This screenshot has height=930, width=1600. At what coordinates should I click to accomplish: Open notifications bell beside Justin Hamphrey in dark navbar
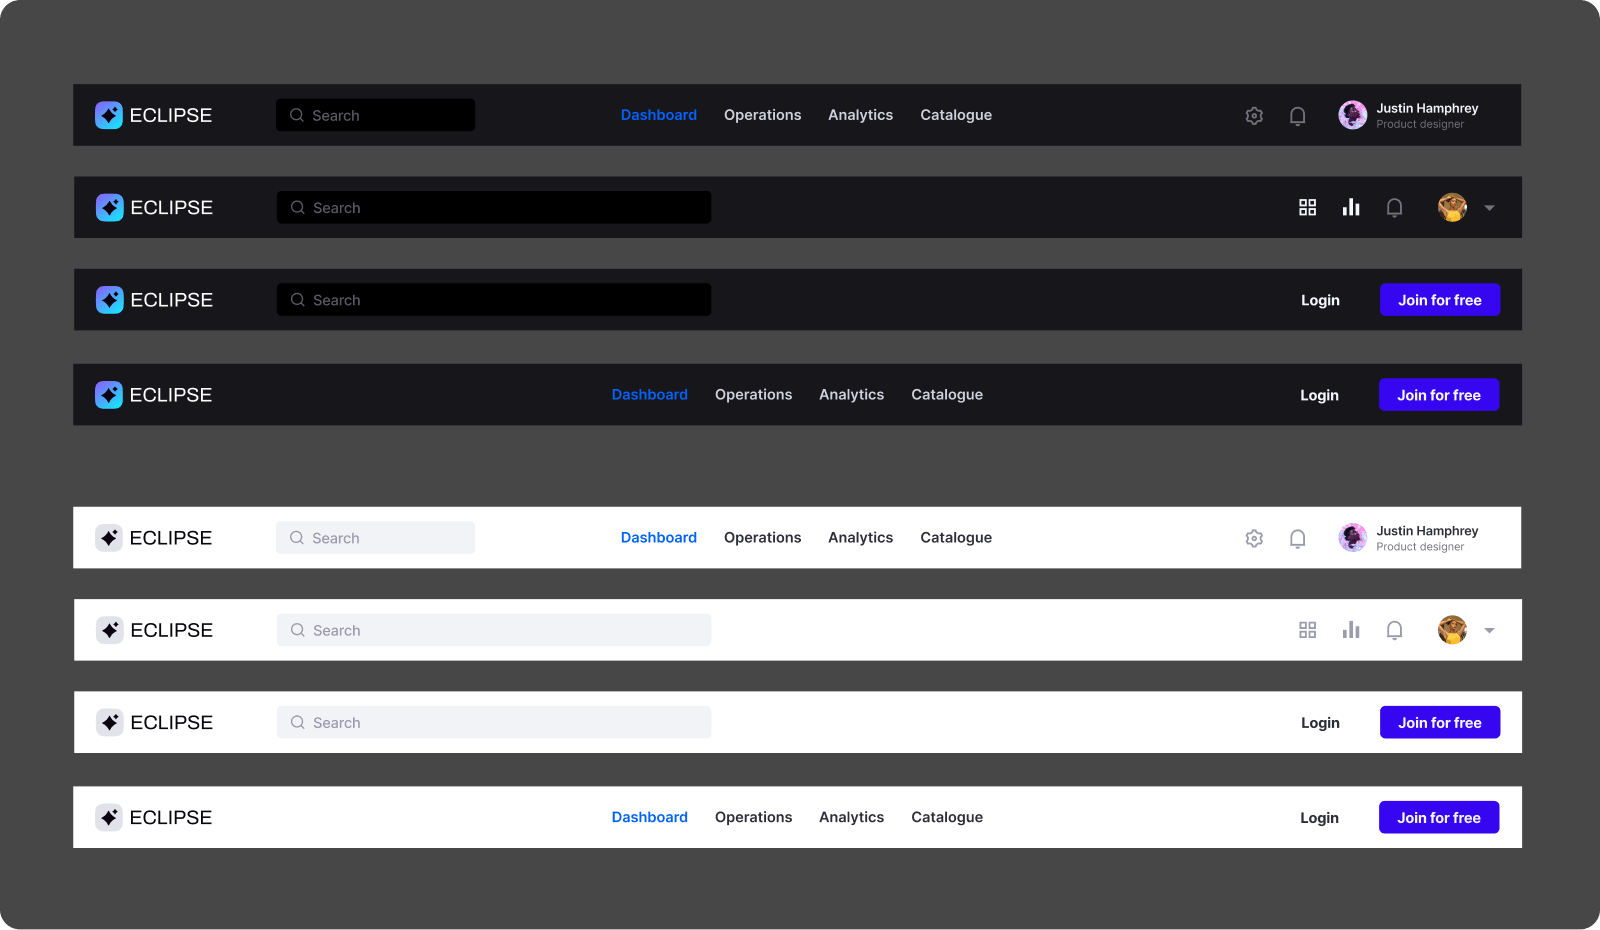pyautogui.click(x=1297, y=116)
